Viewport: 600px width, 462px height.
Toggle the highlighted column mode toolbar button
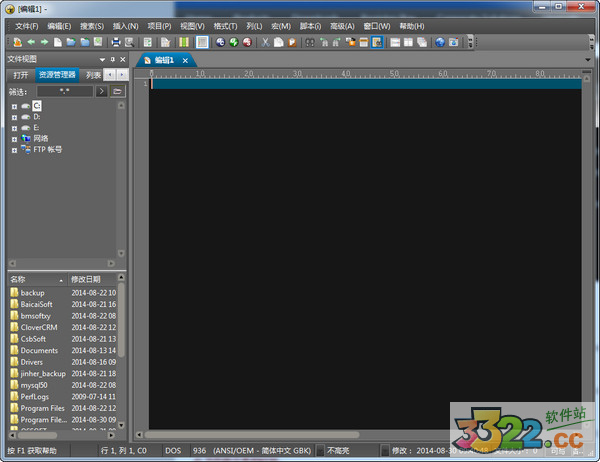[x=202, y=42]
